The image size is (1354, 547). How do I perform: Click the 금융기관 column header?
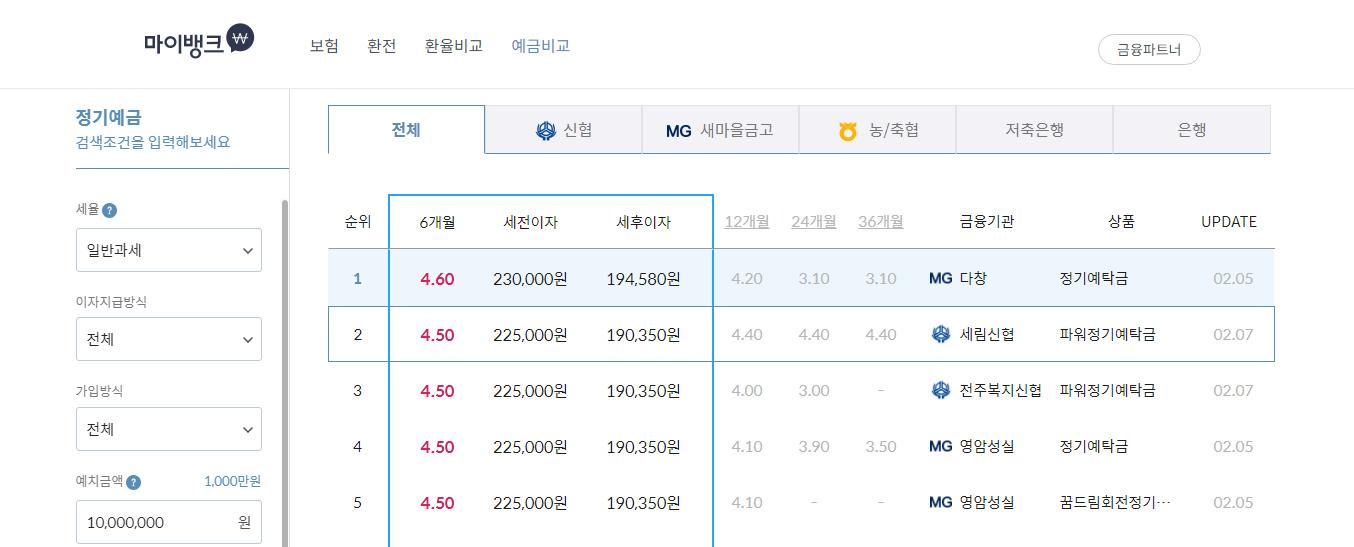(987, 222)
